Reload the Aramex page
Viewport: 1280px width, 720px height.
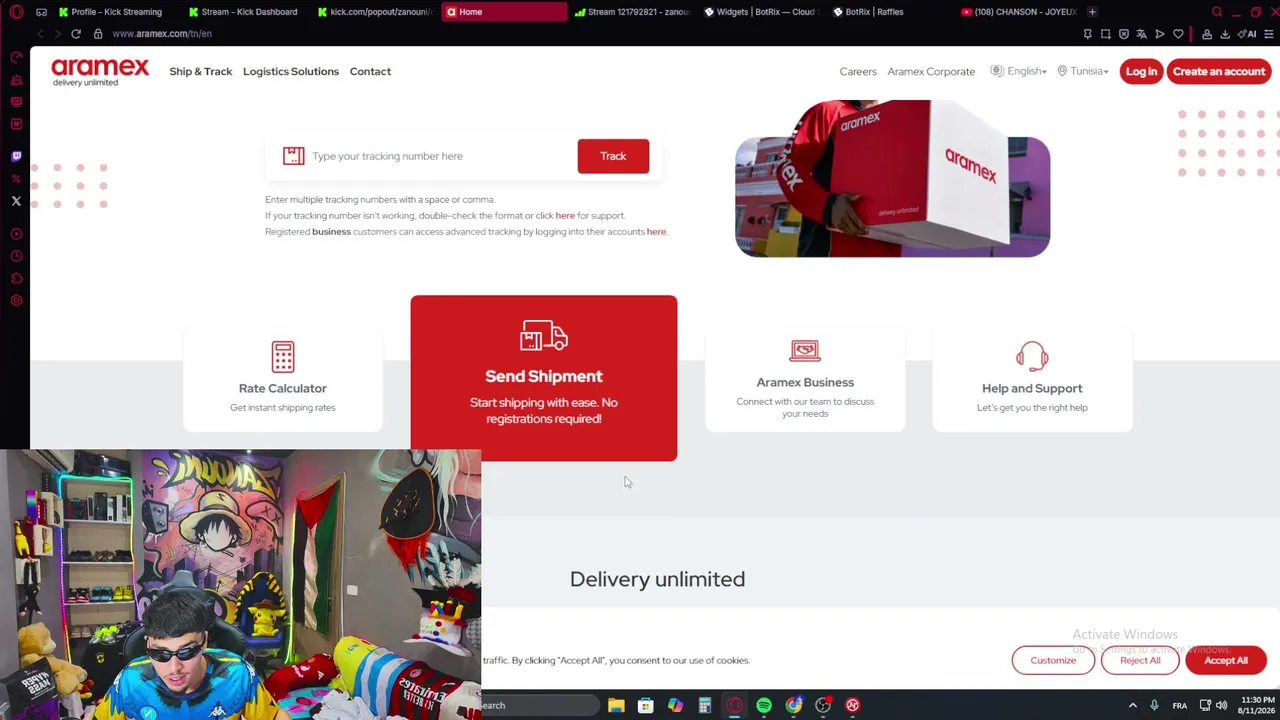coord(76,34)
